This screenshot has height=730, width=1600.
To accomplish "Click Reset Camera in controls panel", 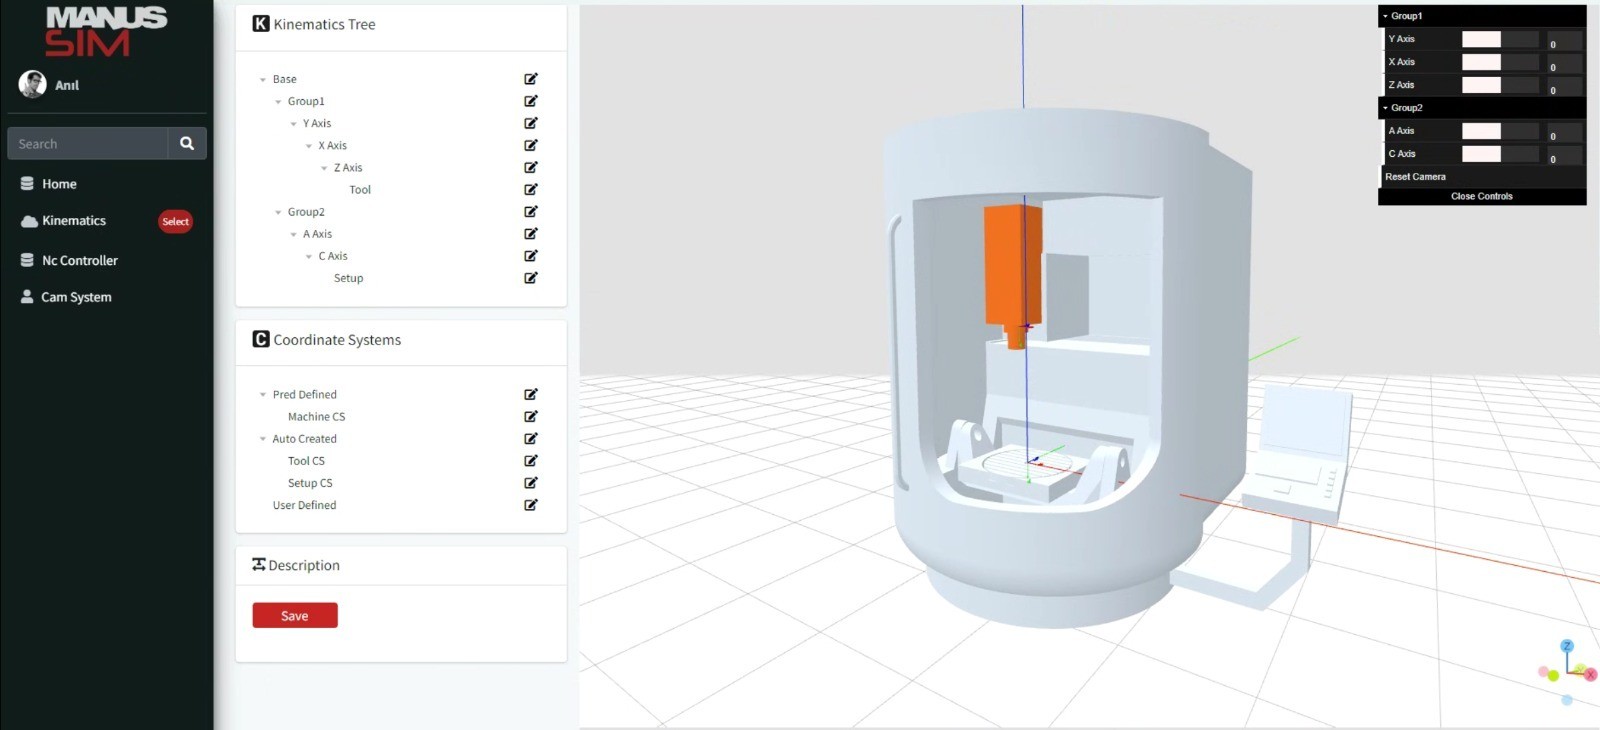I will point(1415,177).
